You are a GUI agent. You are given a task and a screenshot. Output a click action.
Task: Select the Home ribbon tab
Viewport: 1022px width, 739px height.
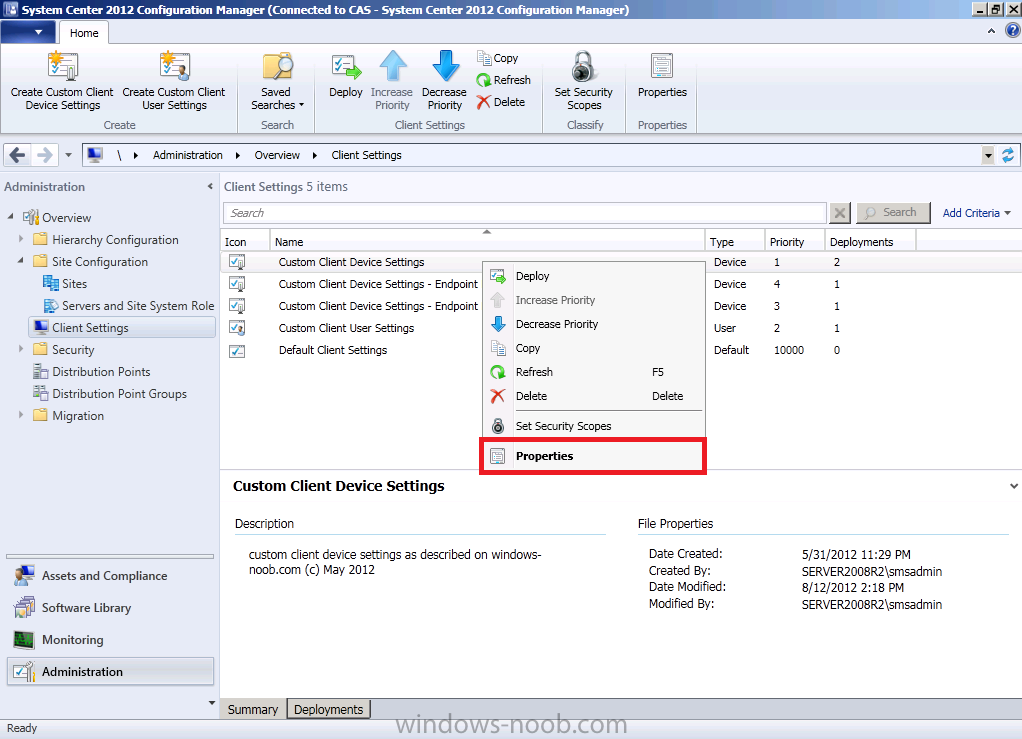point(84,33)
